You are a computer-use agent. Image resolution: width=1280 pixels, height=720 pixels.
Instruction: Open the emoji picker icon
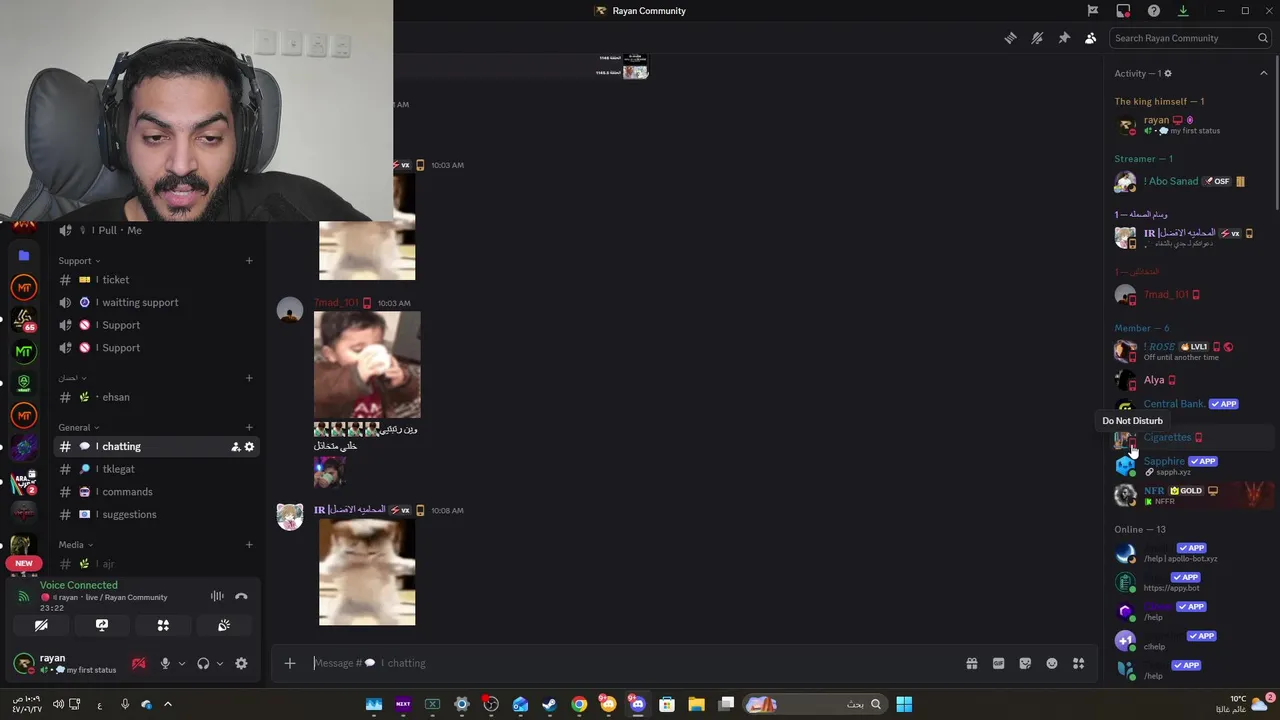pos(1052,663)
